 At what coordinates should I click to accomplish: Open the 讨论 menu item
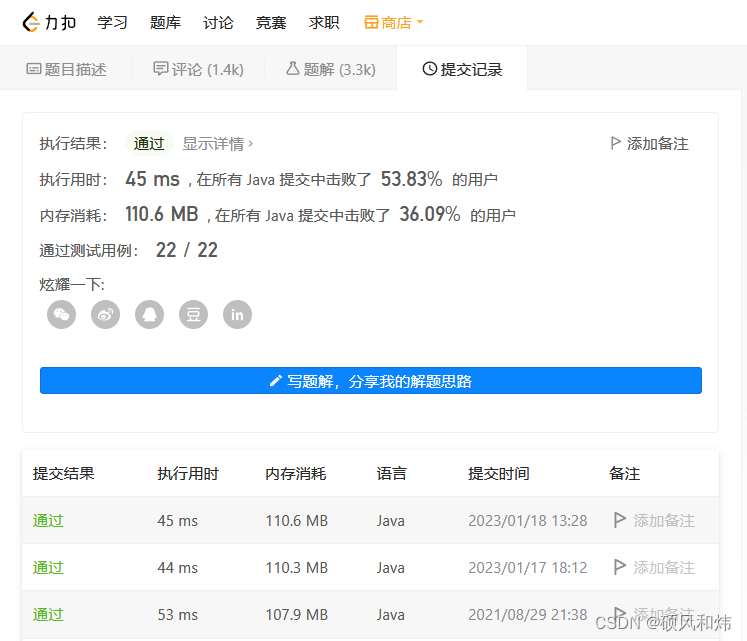218,22
